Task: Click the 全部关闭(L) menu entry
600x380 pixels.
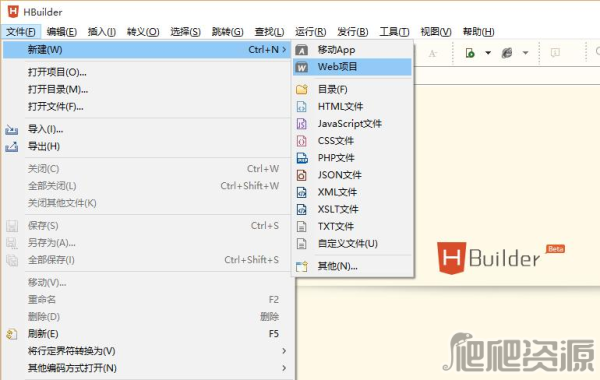Action: (x=147, y=186)
